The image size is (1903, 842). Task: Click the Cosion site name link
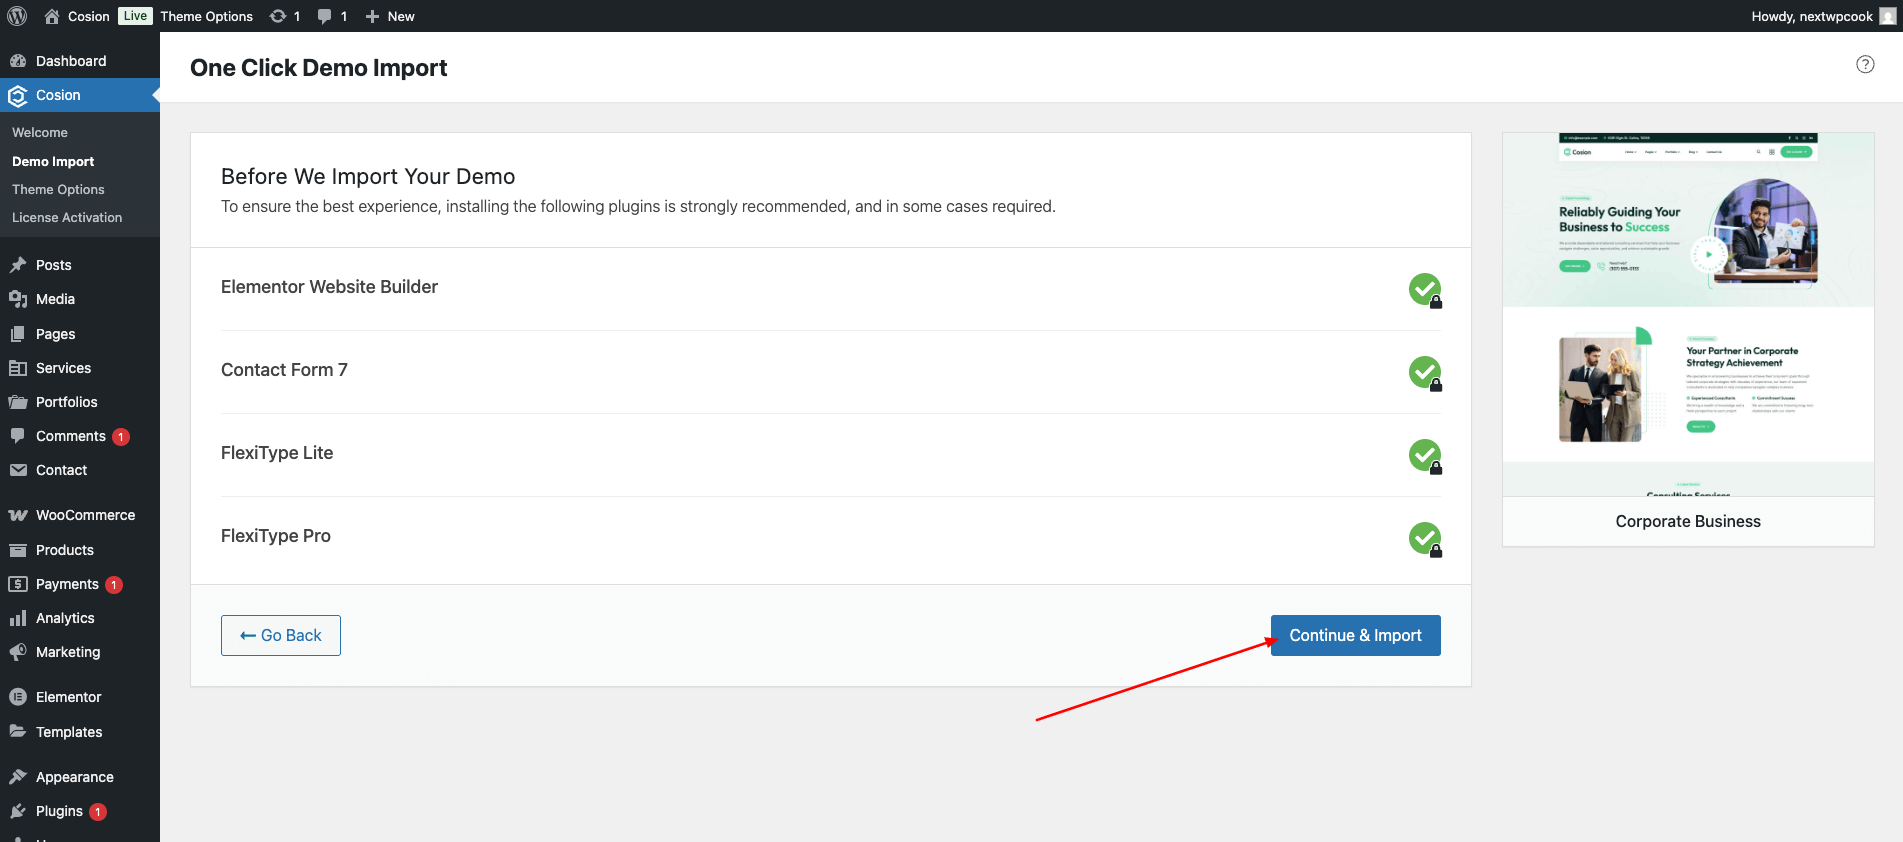click(89, 16)
